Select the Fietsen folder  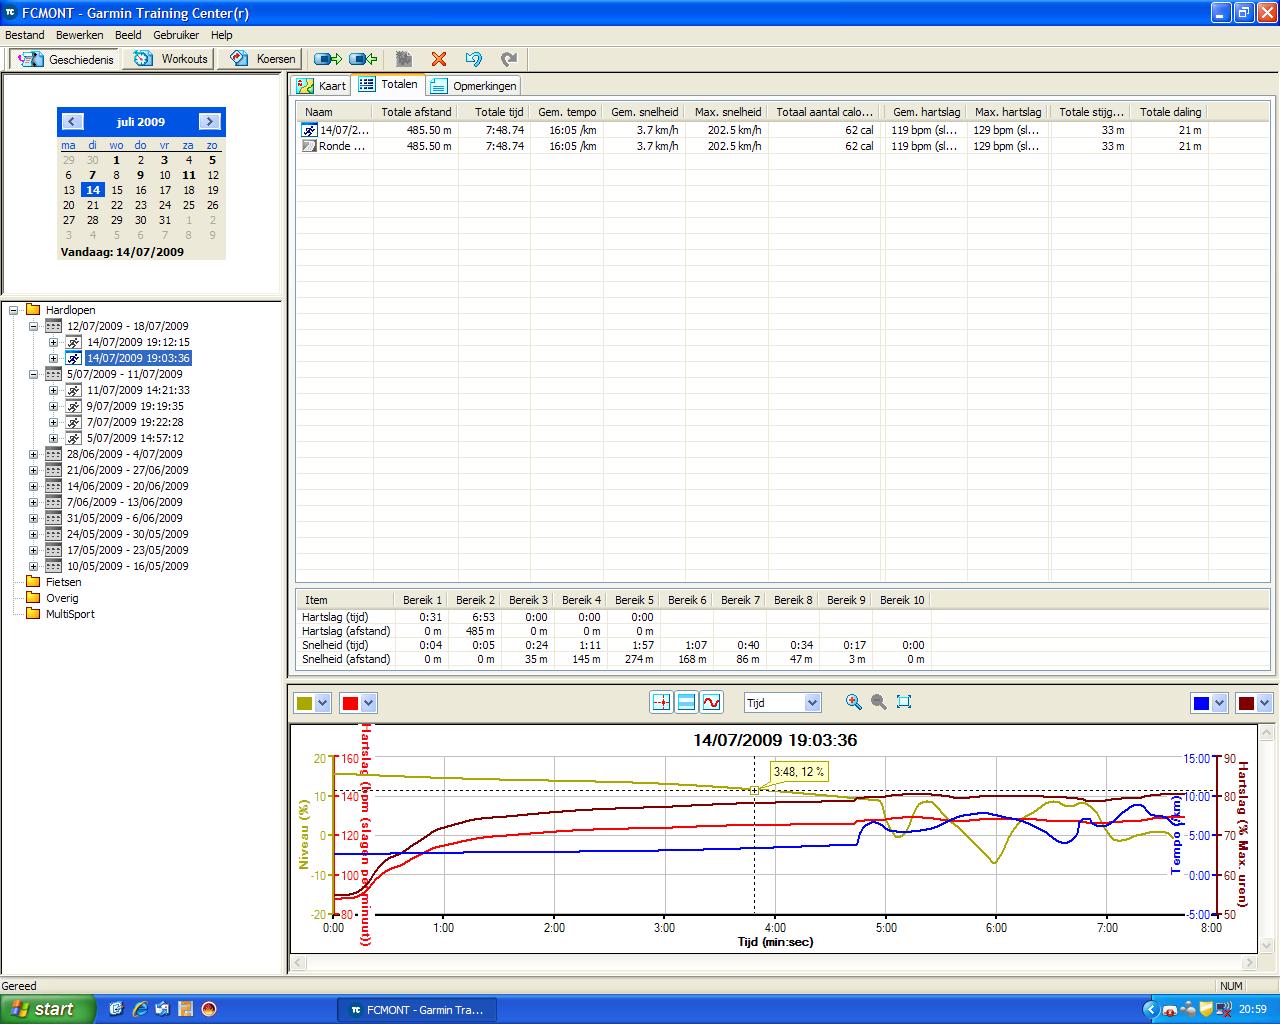63,582
